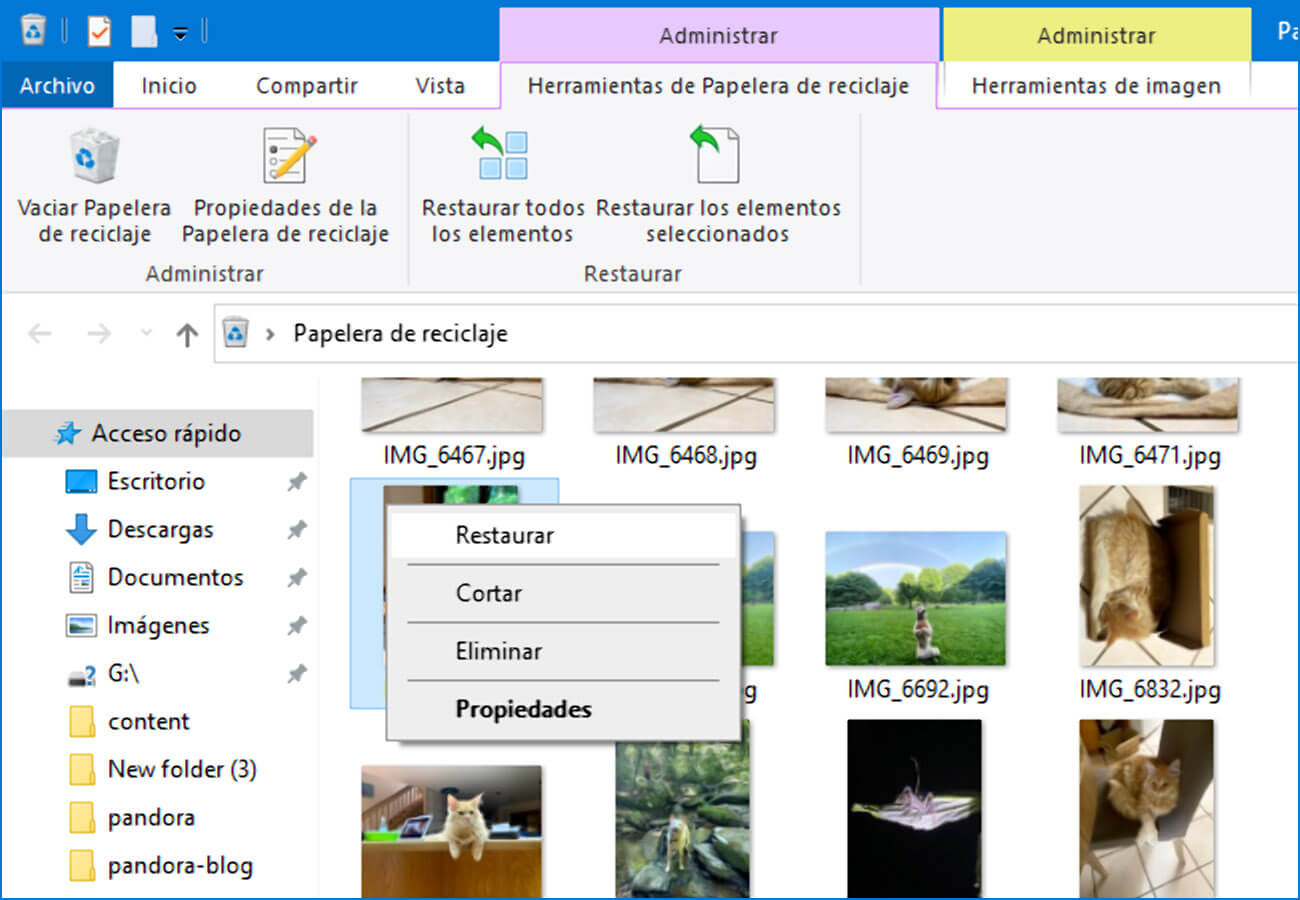Click the properties icon in quick access toolbar
1300x900 pixels.
tap(99, 31)
